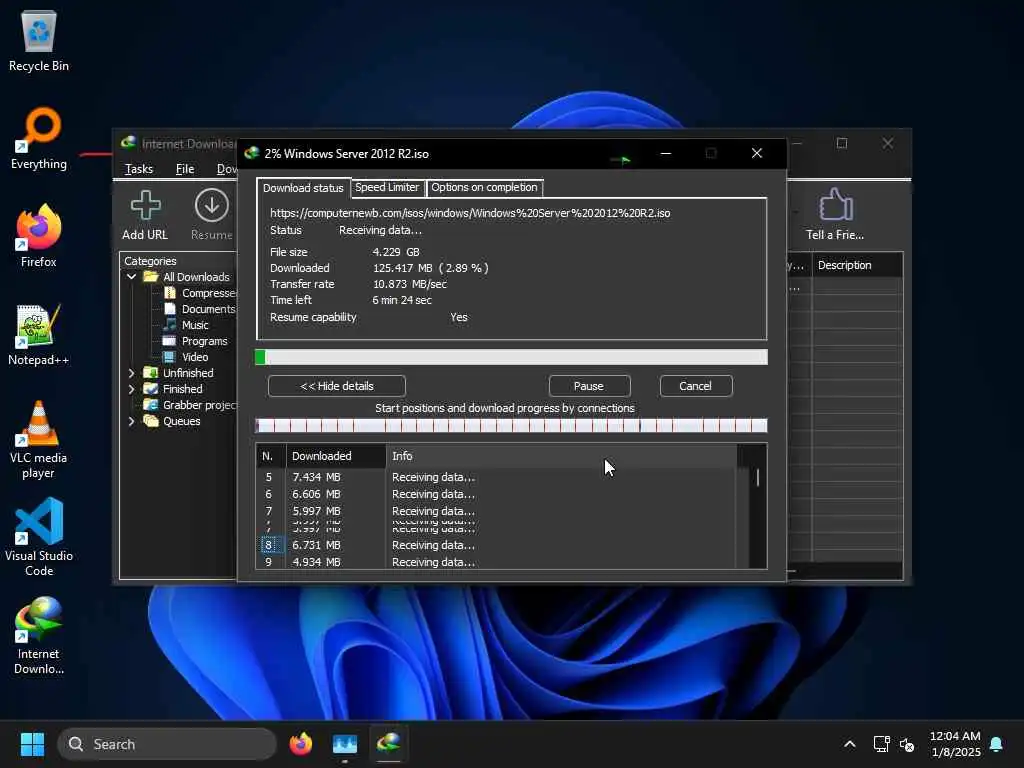Click Description column header in main IDM window
The height and width of the screenshot is (768, 1024).
[x=857, y=265]
